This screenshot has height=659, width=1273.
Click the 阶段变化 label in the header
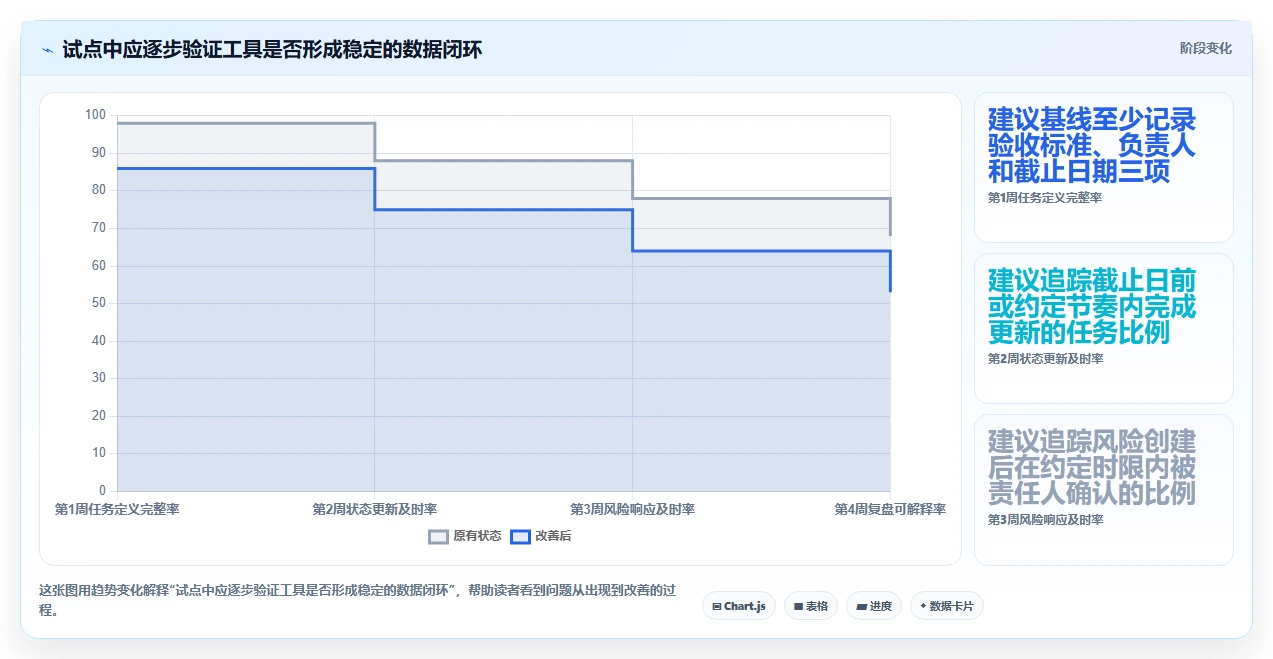tap(1206, 48)
